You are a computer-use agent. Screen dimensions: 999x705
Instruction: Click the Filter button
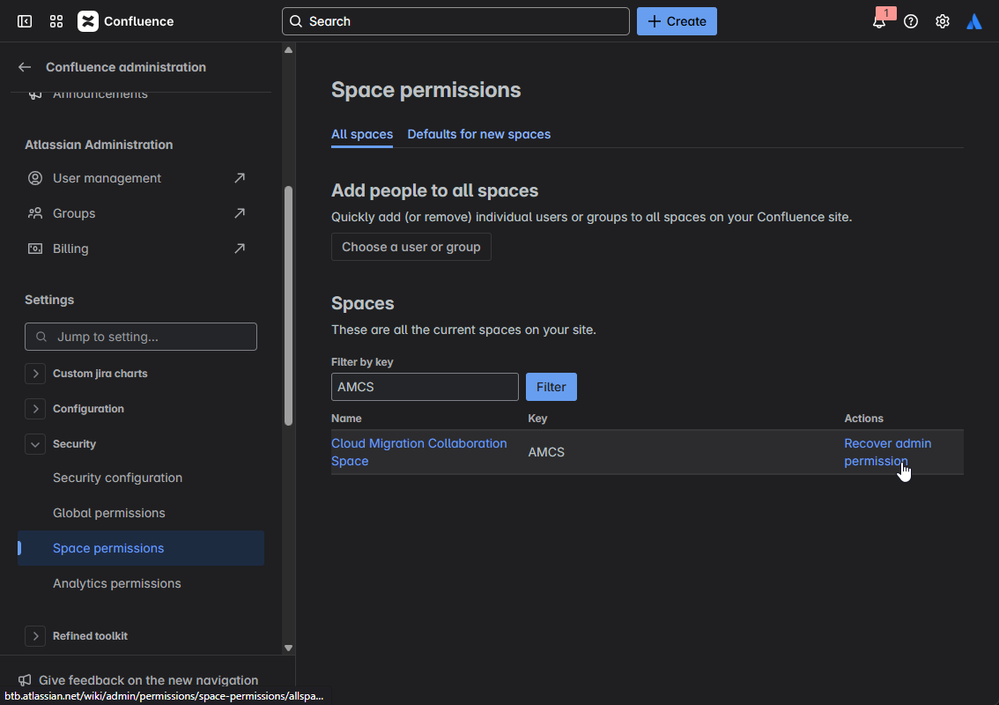551,387
